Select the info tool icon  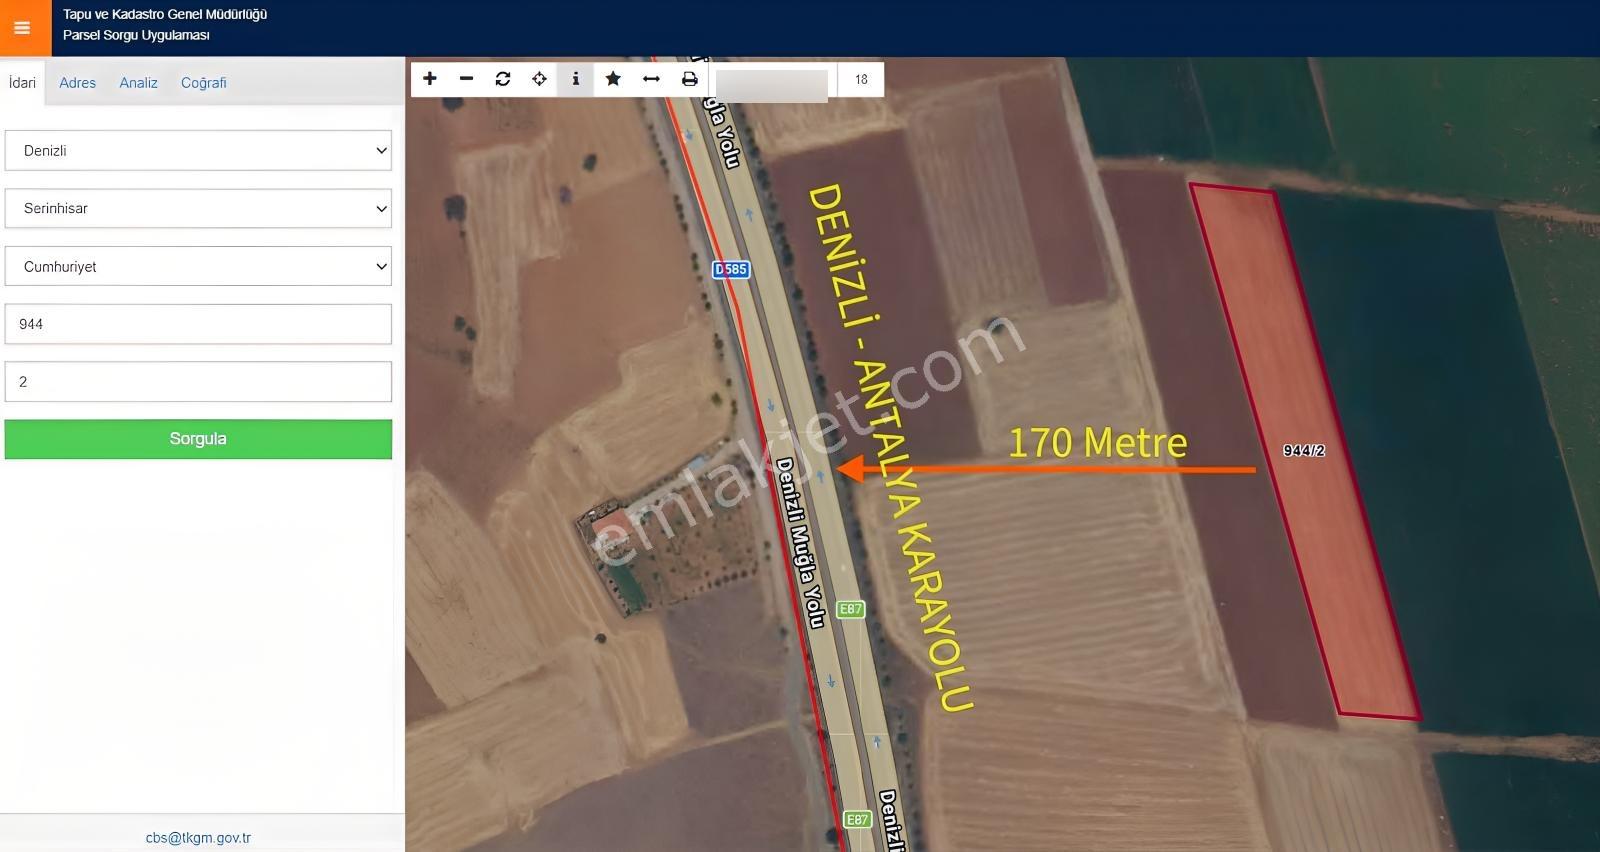[x=575, y=79]
